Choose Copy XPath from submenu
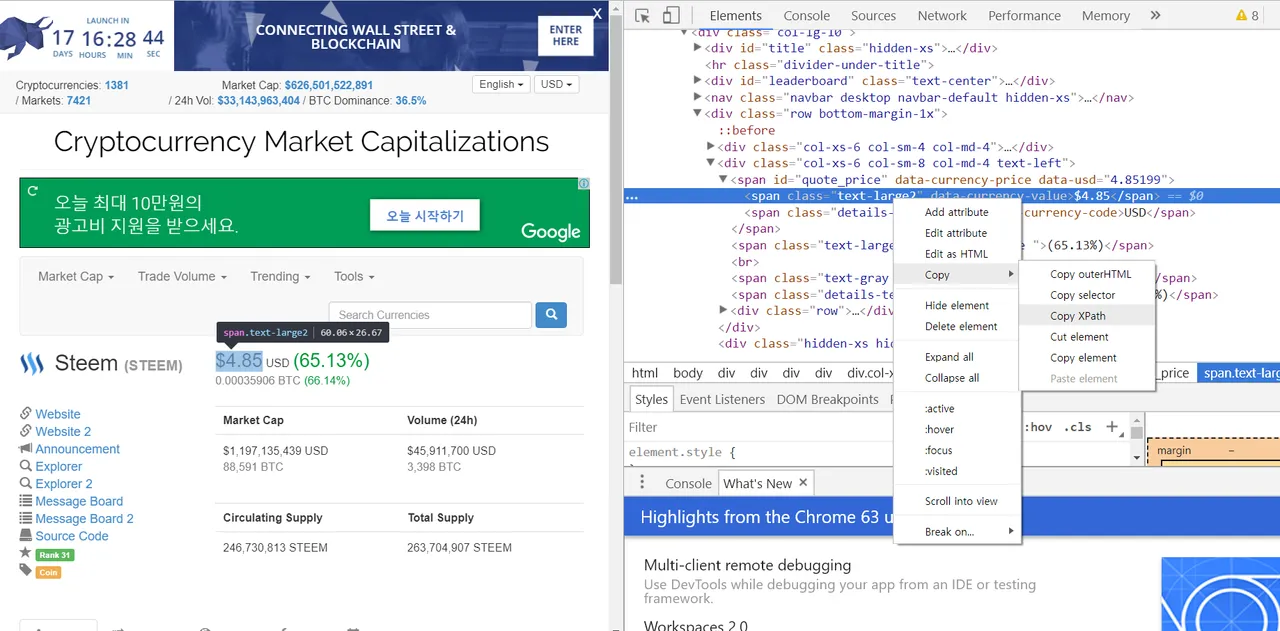Viewport: 1280px width, 631px height. [1087, 316]
